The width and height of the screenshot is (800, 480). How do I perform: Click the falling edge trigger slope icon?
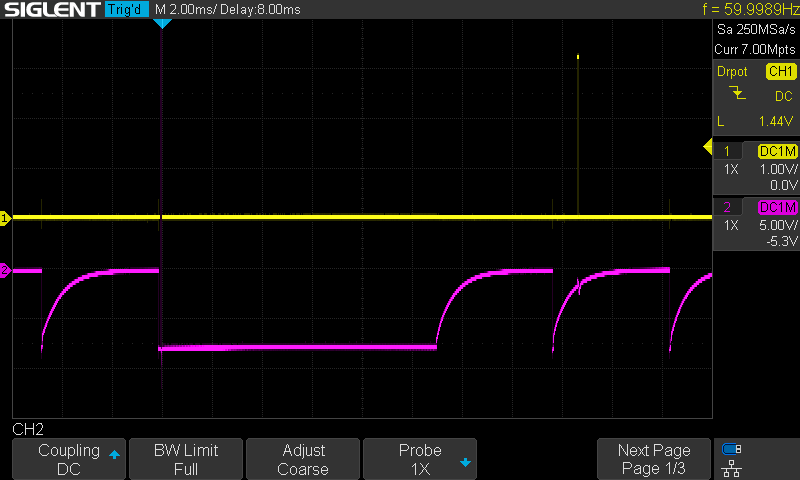click(737, 93)
